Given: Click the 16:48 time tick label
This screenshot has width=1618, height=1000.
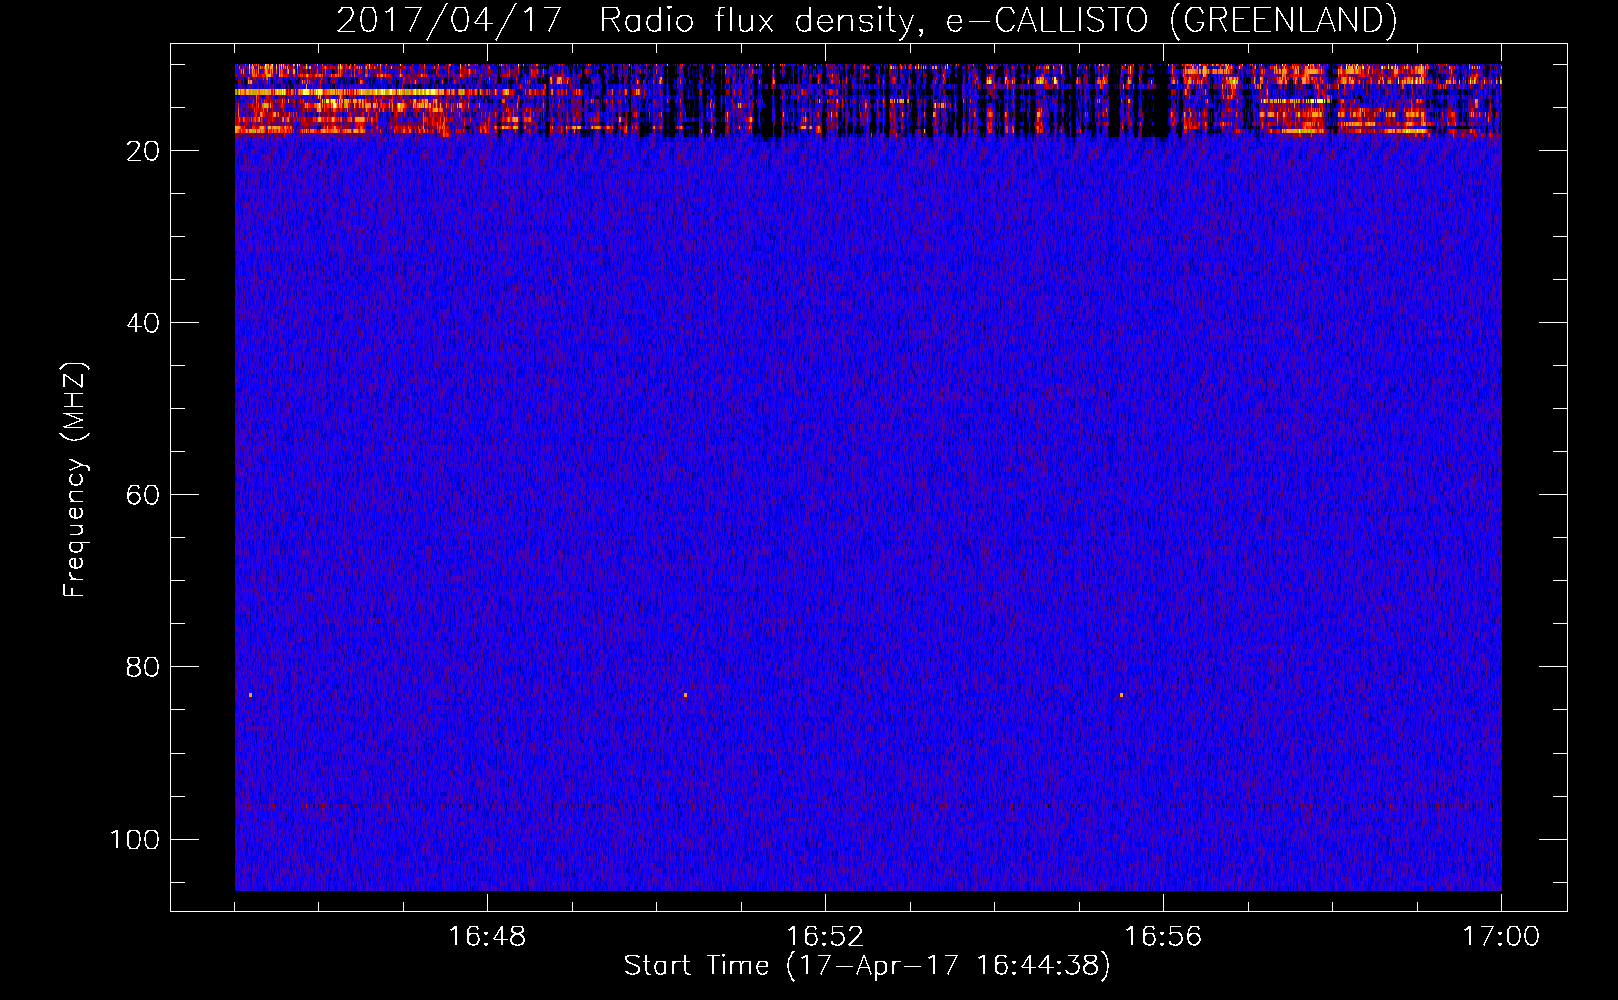Looking at the screenshot, I should (487, 937).
